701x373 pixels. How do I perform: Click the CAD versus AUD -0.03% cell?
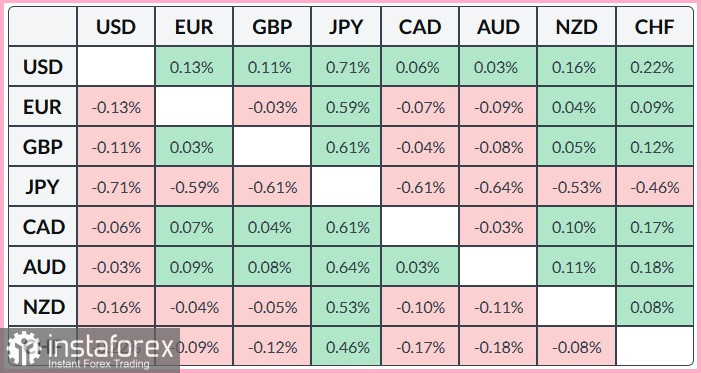498,227
